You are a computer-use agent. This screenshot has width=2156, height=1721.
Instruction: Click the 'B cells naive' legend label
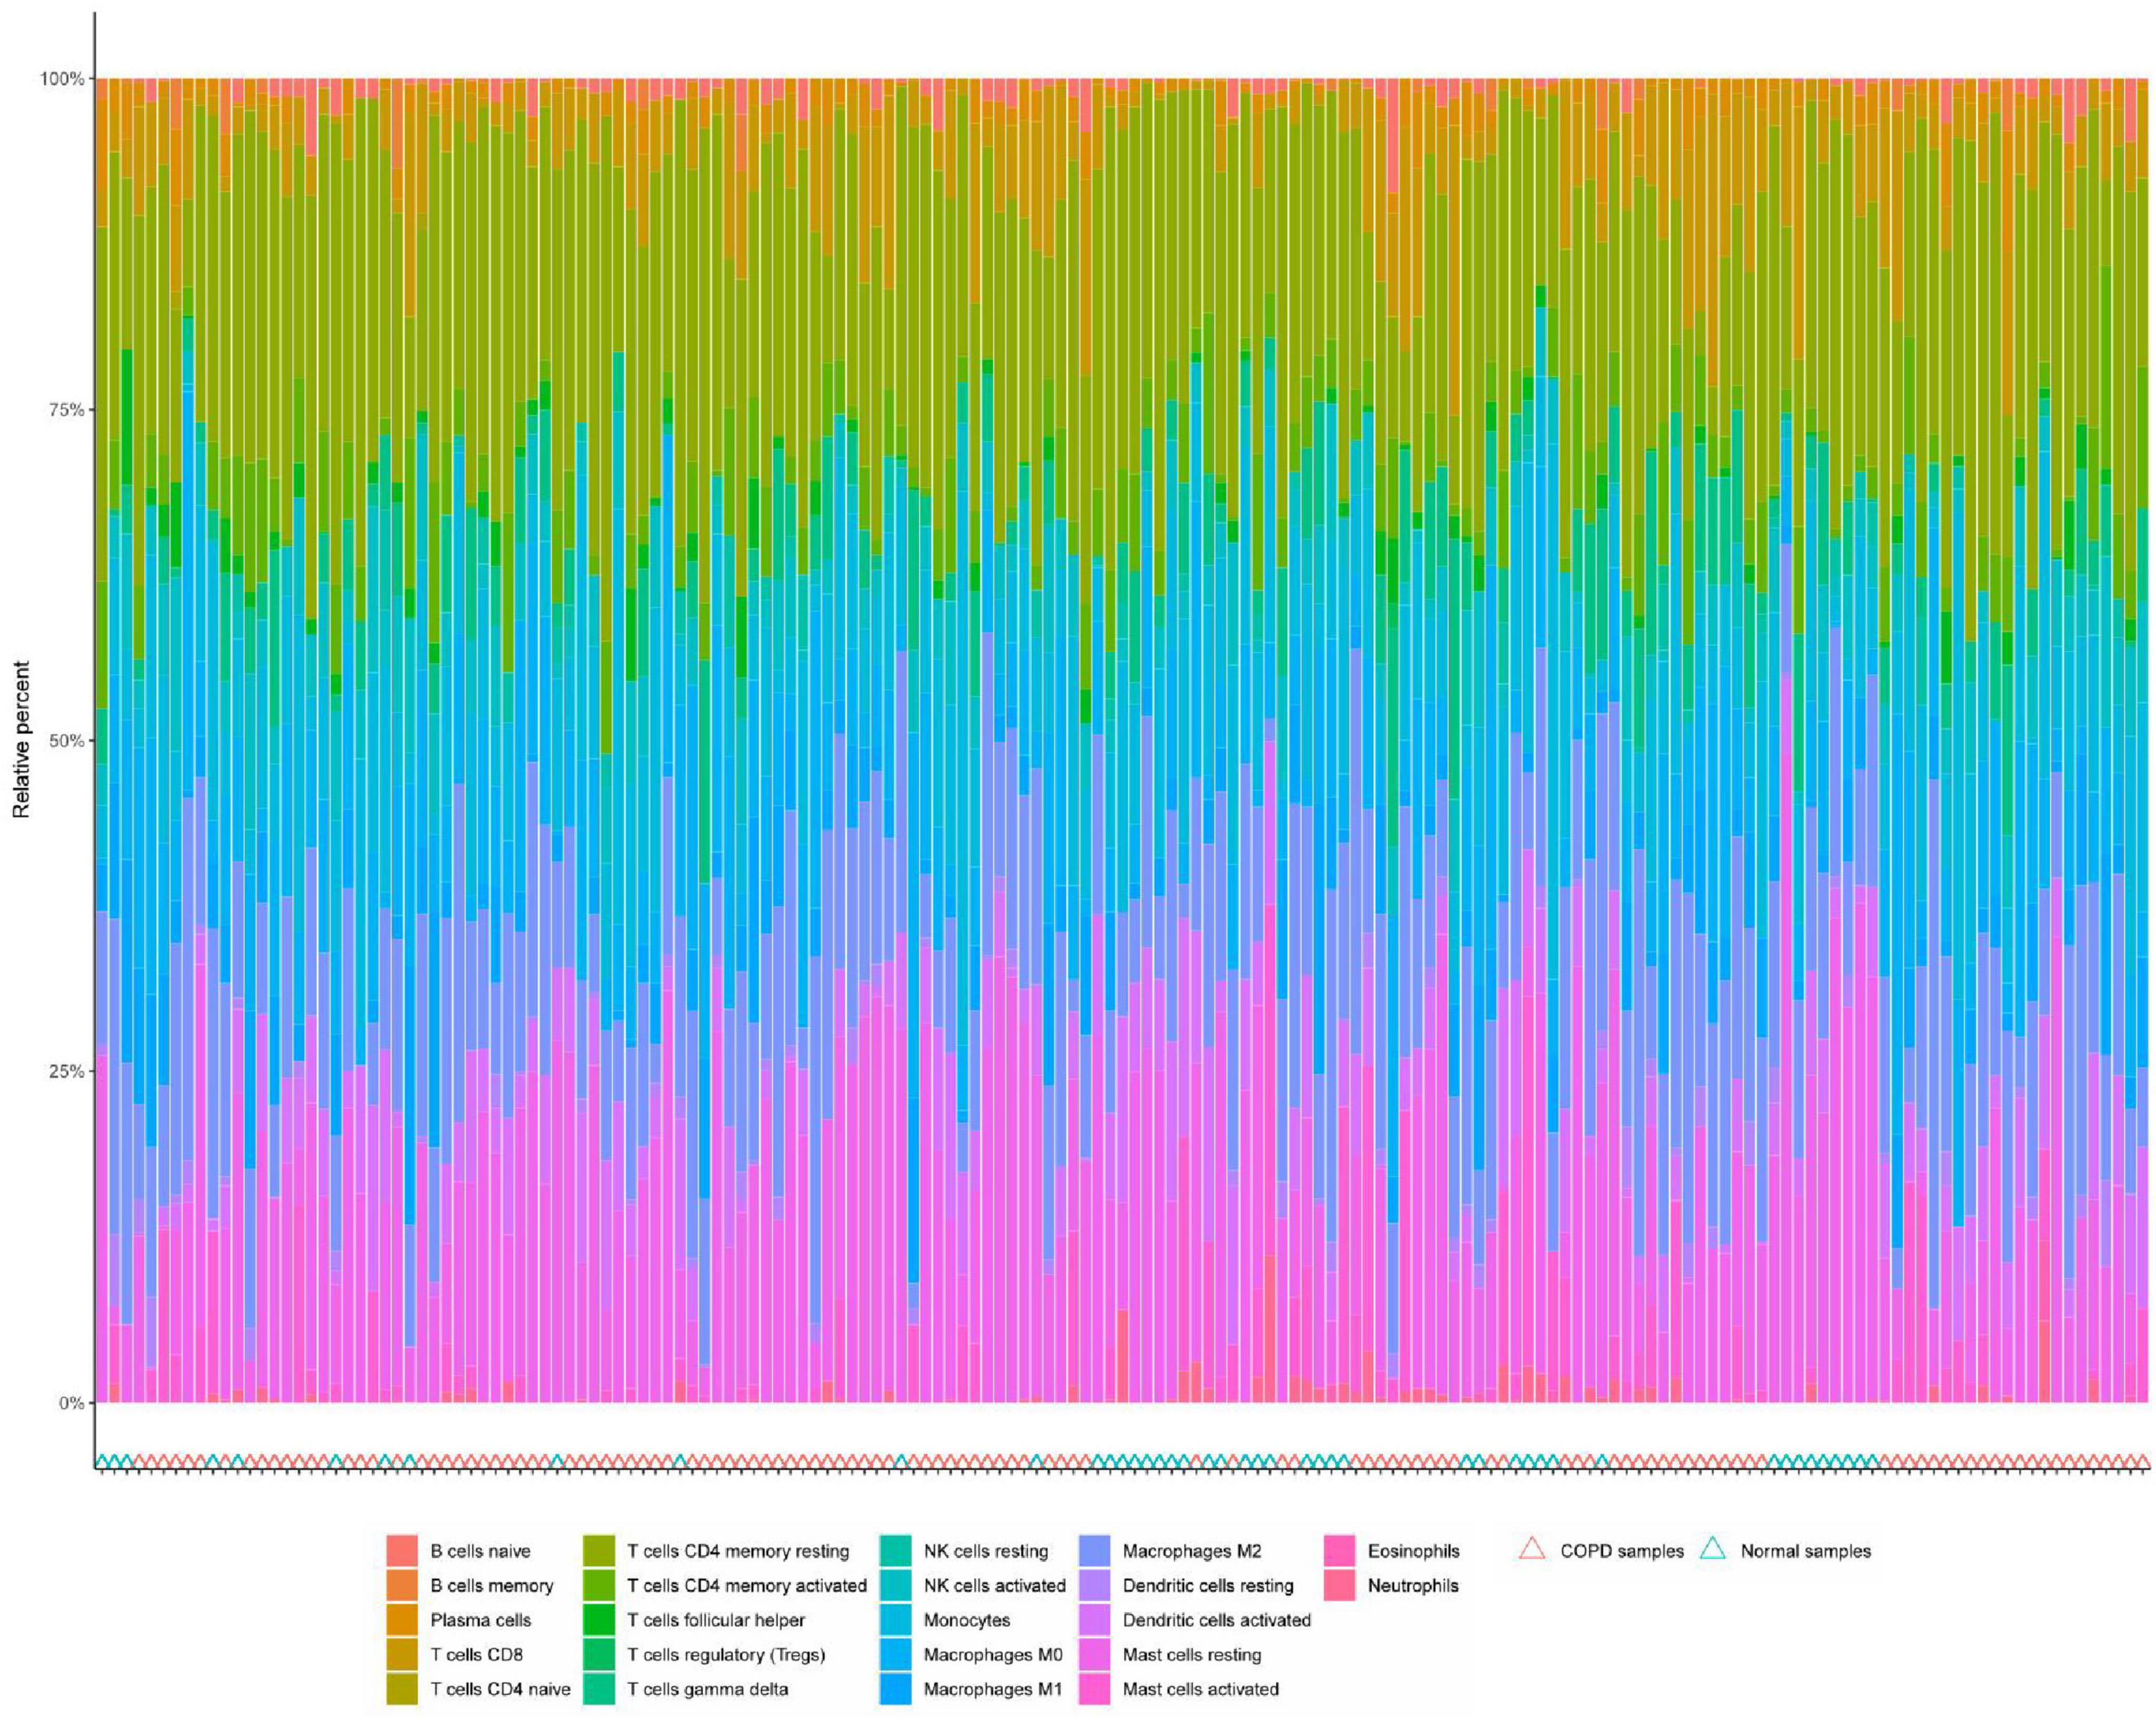[480, 1551]
